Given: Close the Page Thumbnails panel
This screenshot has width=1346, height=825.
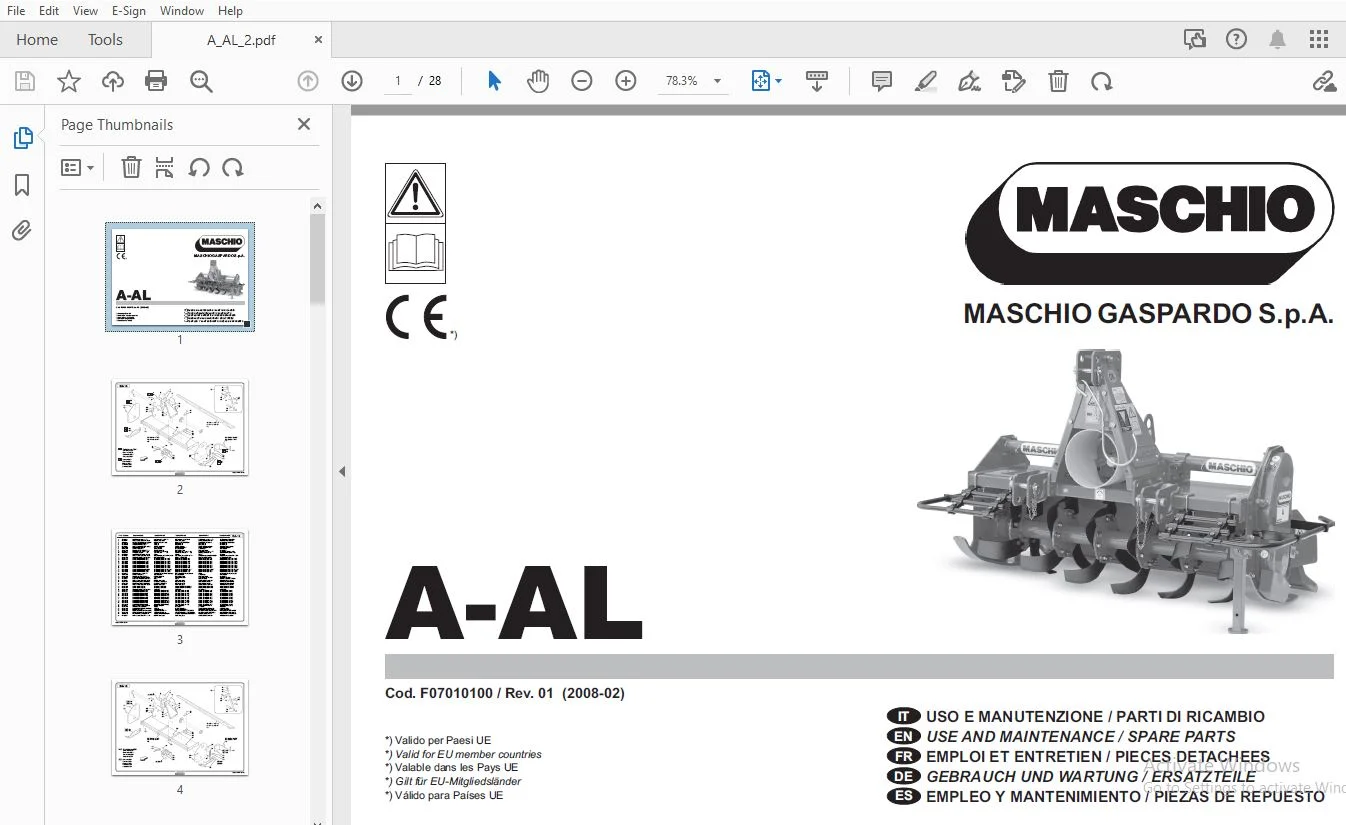Looking at the screenshot, I should [304, 124].
